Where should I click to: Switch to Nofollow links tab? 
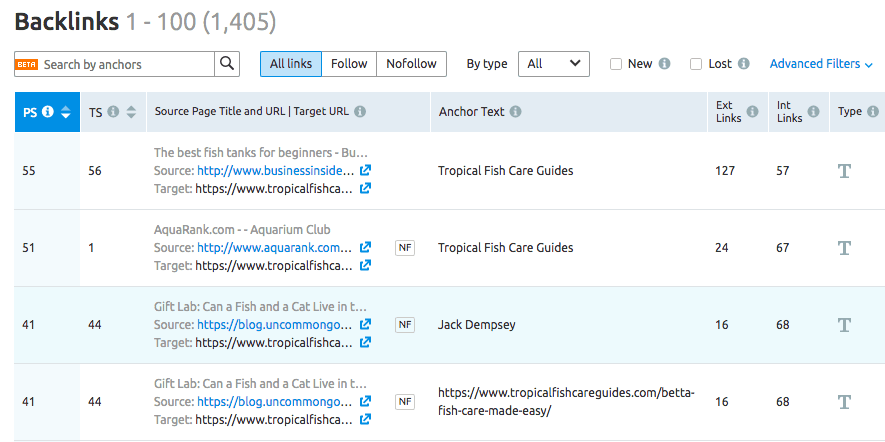(x=411, y=64)
